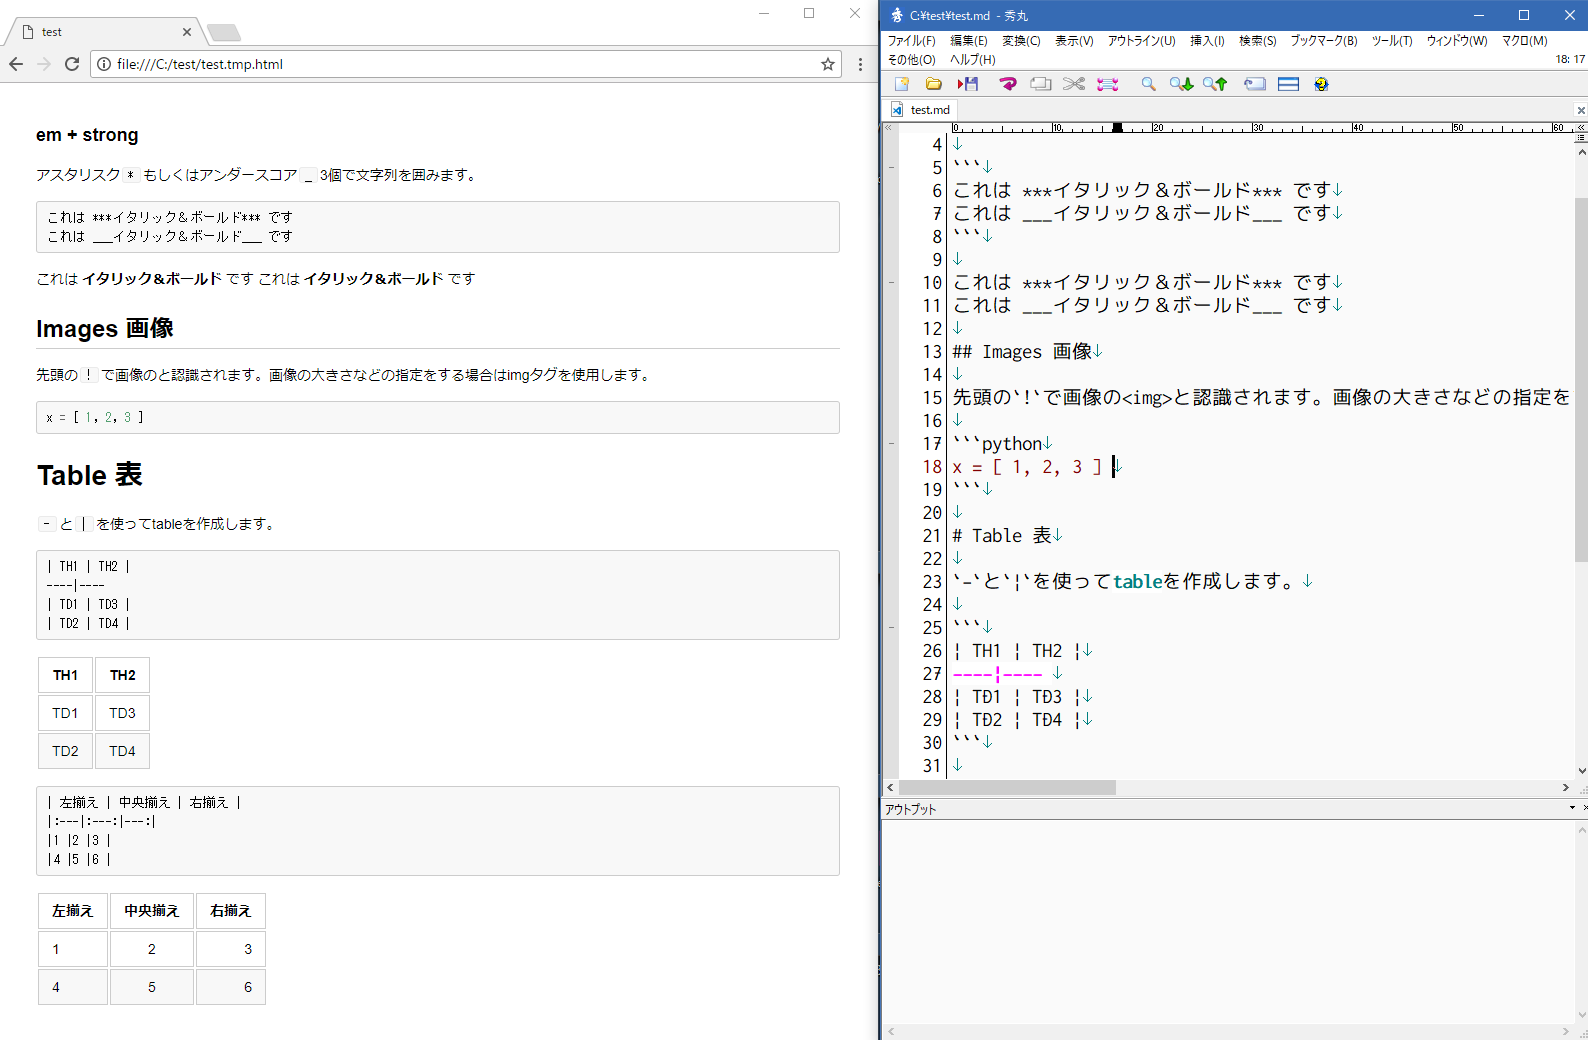Image resolution: width=1588 pixels, height=1040 pixels.
Task: Click the new file icon in Hidemaru toolbar
Action: [x=902, y=84]
